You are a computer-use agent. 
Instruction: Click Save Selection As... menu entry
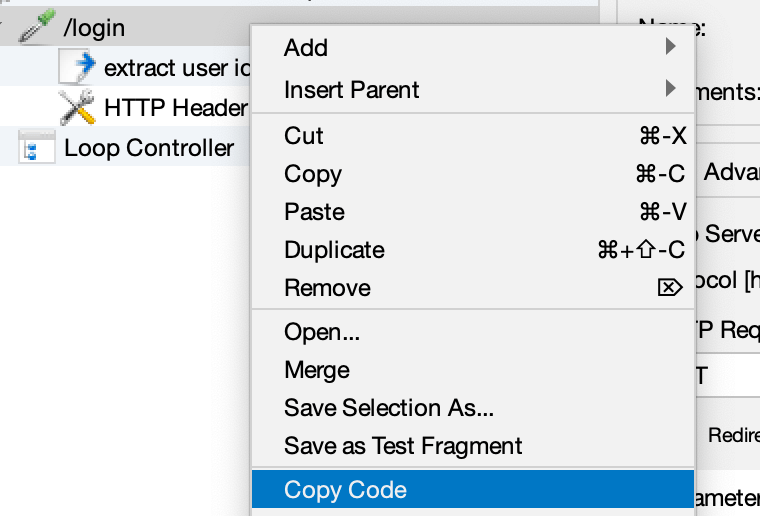click(388, 407)
